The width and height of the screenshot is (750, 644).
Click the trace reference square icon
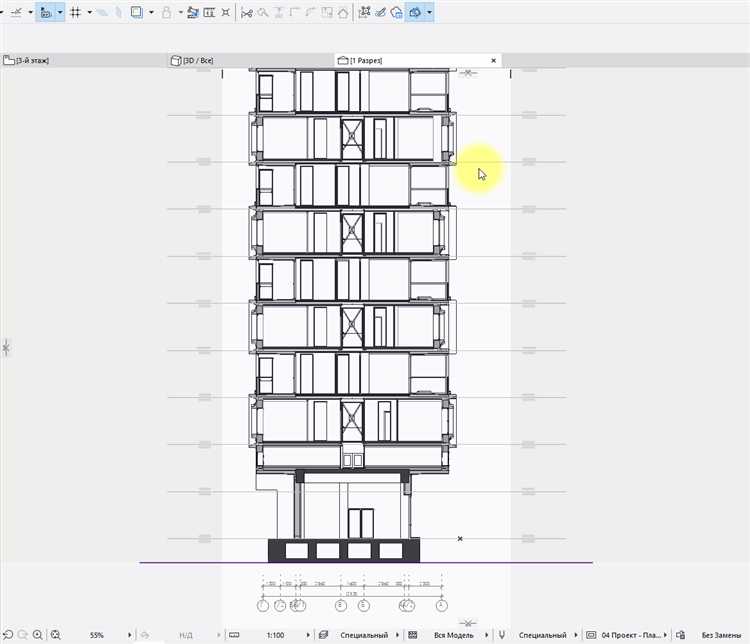click(137, 12)
